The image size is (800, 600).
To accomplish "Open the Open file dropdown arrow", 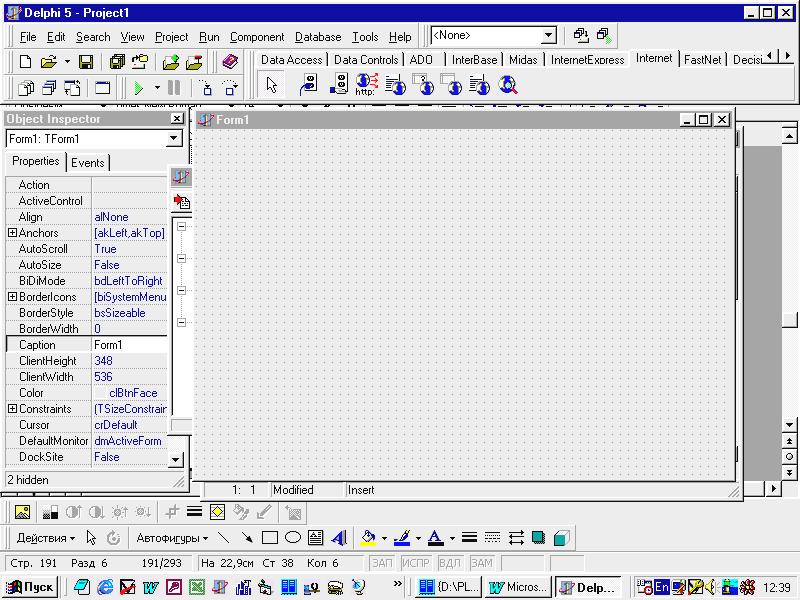I will point(67,62).
